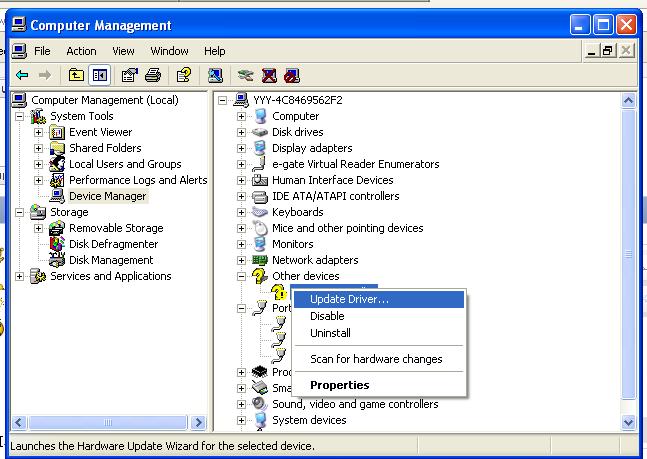Open the File menu
Image resolution: width=647 pixels, height=459 pixels.
coord(42,51)
